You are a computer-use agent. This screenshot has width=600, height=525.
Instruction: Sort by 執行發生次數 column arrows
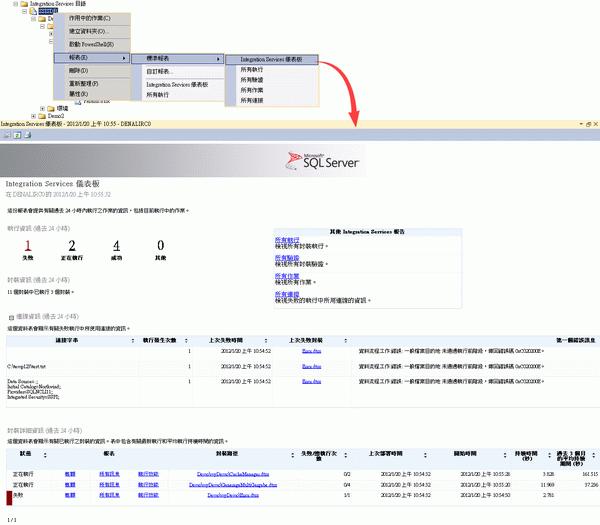click(186, 341)
